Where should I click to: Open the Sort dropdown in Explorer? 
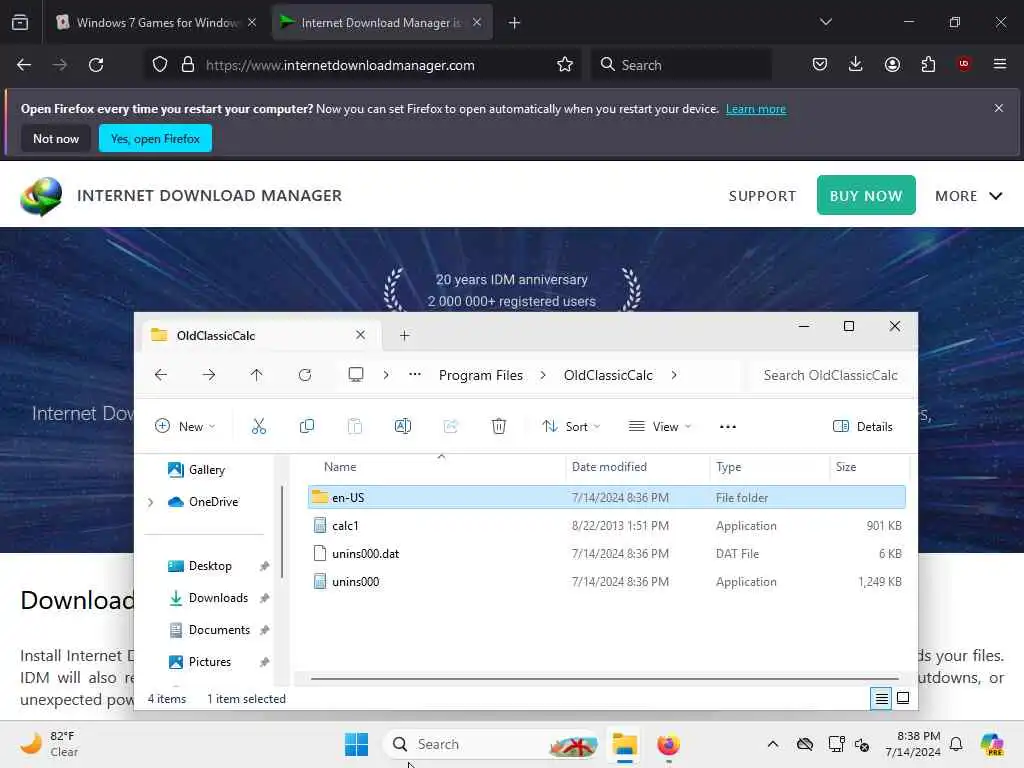(571, 426)
